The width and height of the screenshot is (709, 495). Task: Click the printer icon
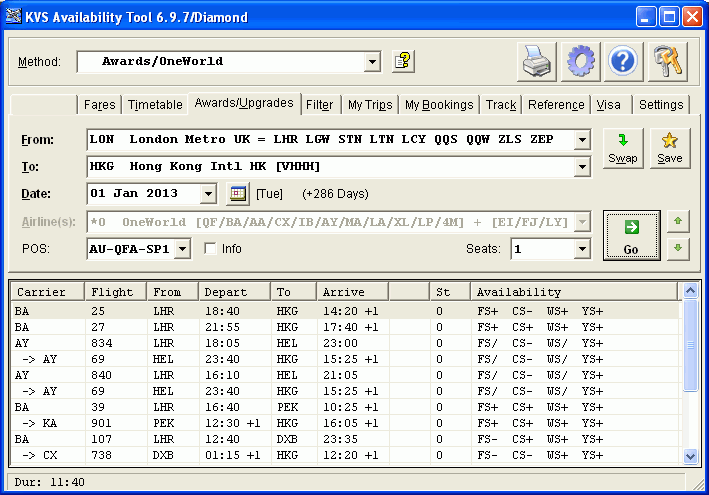coord(536,62)
